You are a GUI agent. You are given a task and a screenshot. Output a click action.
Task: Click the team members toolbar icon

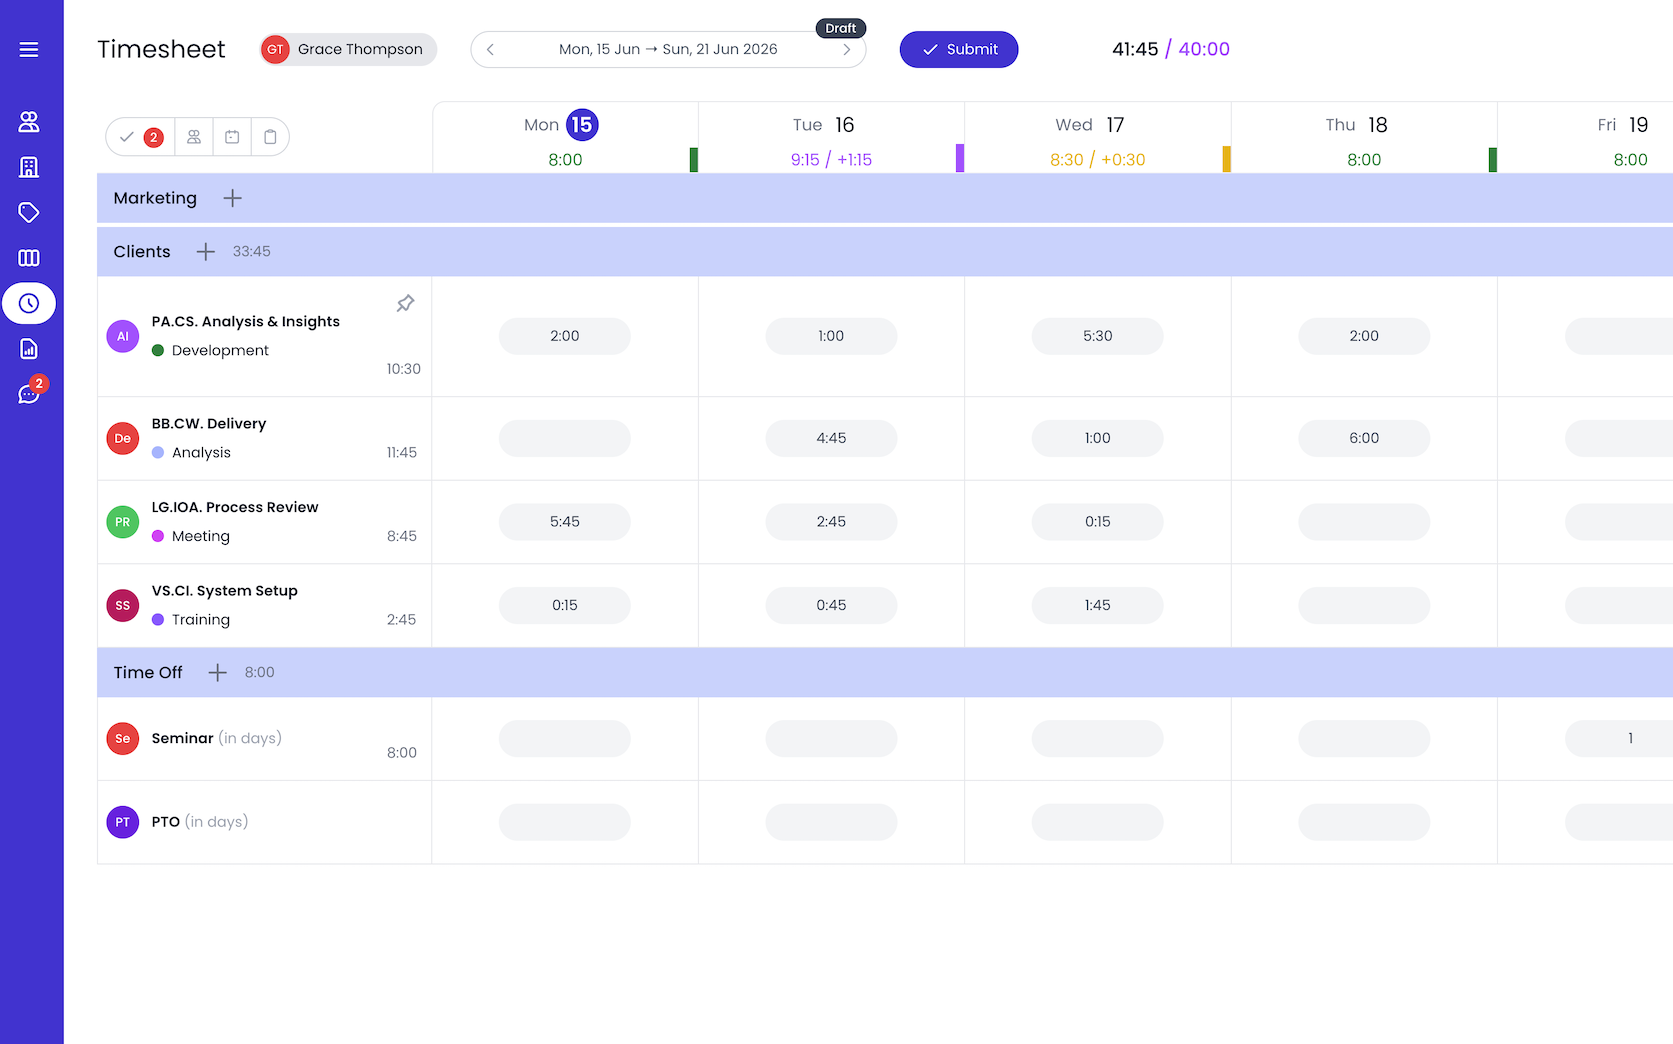coord(194,137)
